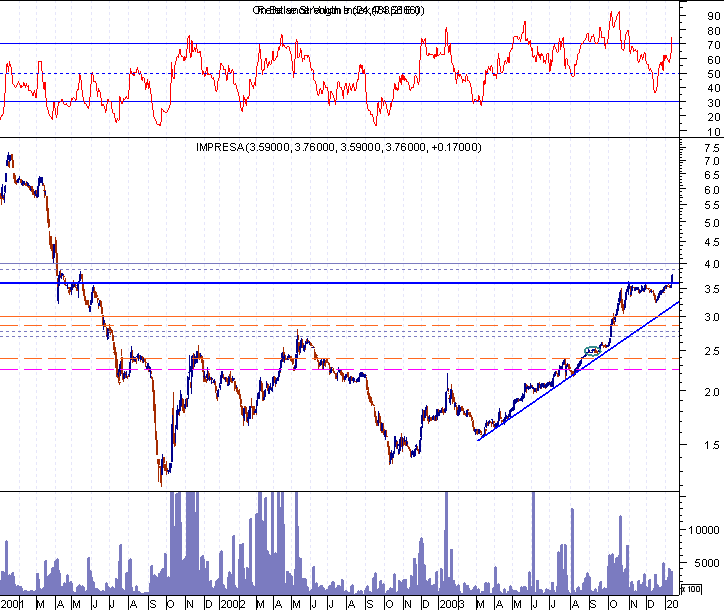Click the 2002 year label on time axis

coord(232,604)
